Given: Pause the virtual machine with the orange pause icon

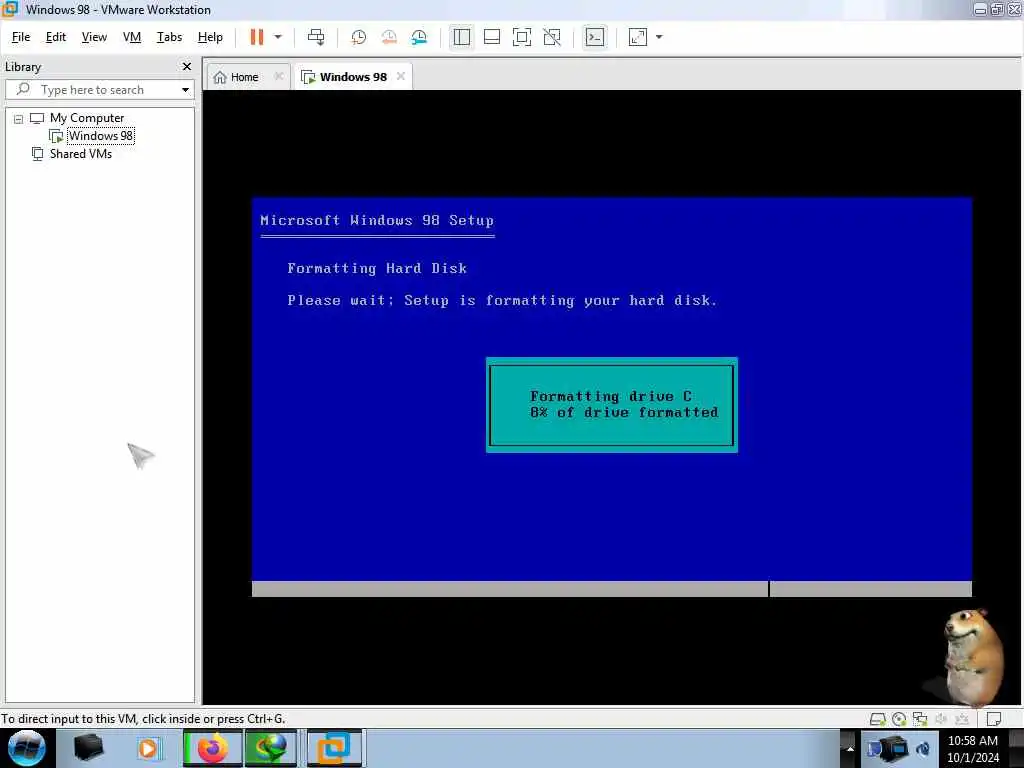Looking at the screenshot, I should pos(257,37).
